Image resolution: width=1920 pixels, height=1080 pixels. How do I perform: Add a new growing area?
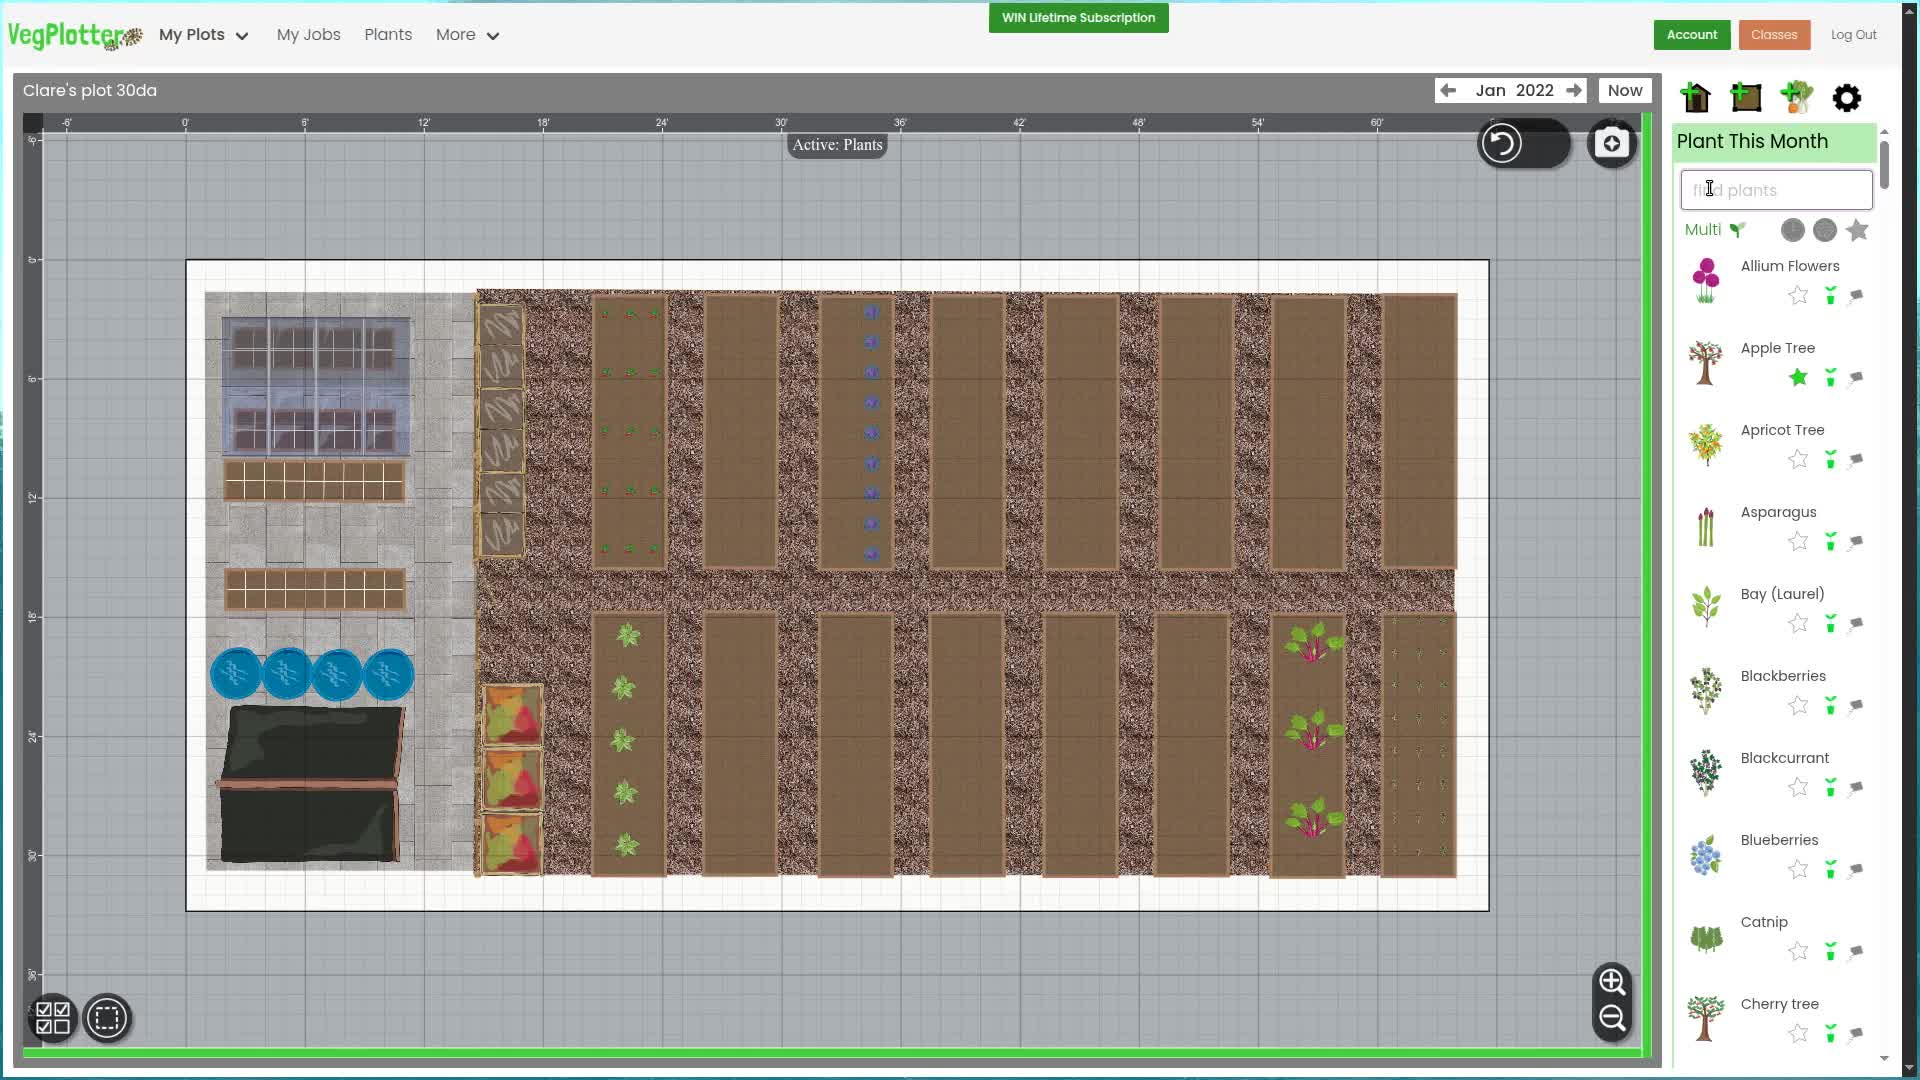click(x=1746, y=97)
